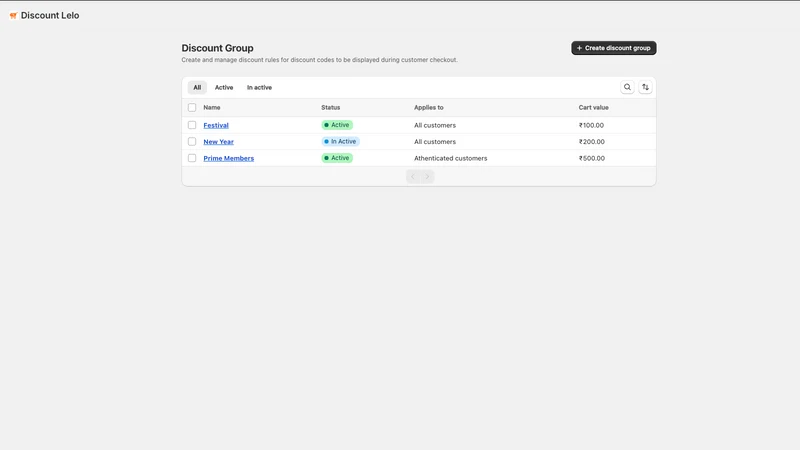The height and width of the screenshot is (450, 800).
Task: Check the Festival row checkbox
Action: 192,125
